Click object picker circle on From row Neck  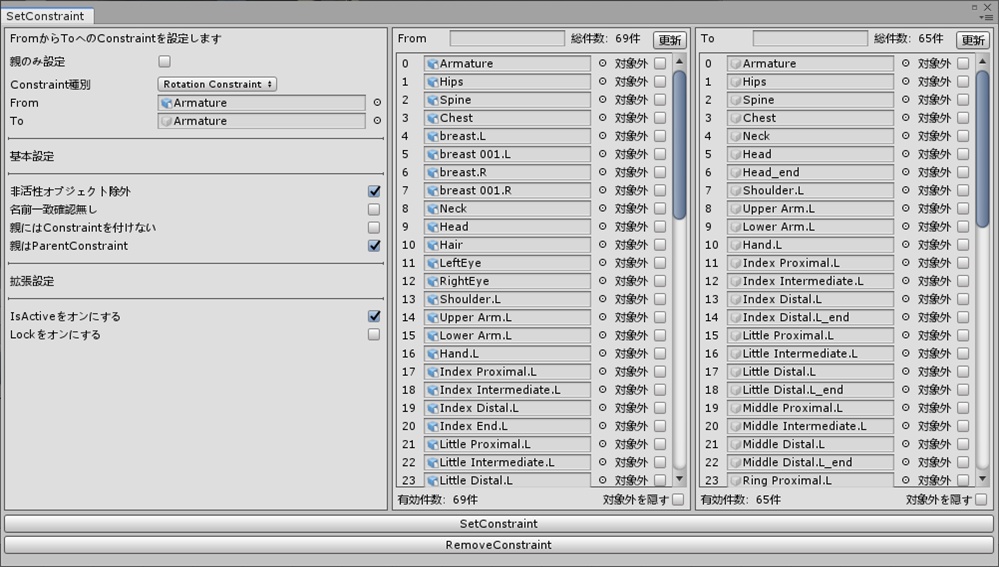(603, 208)
